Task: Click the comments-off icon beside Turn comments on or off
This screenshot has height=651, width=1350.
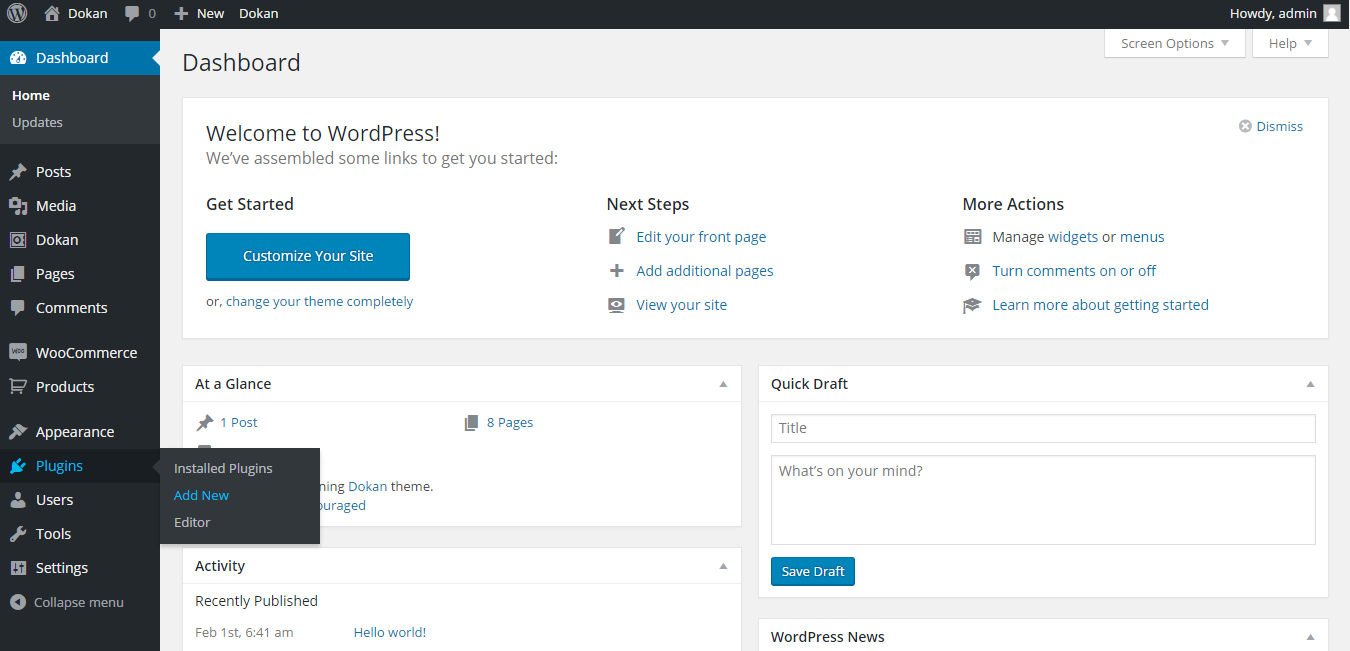Action: [x=972, y=271]
